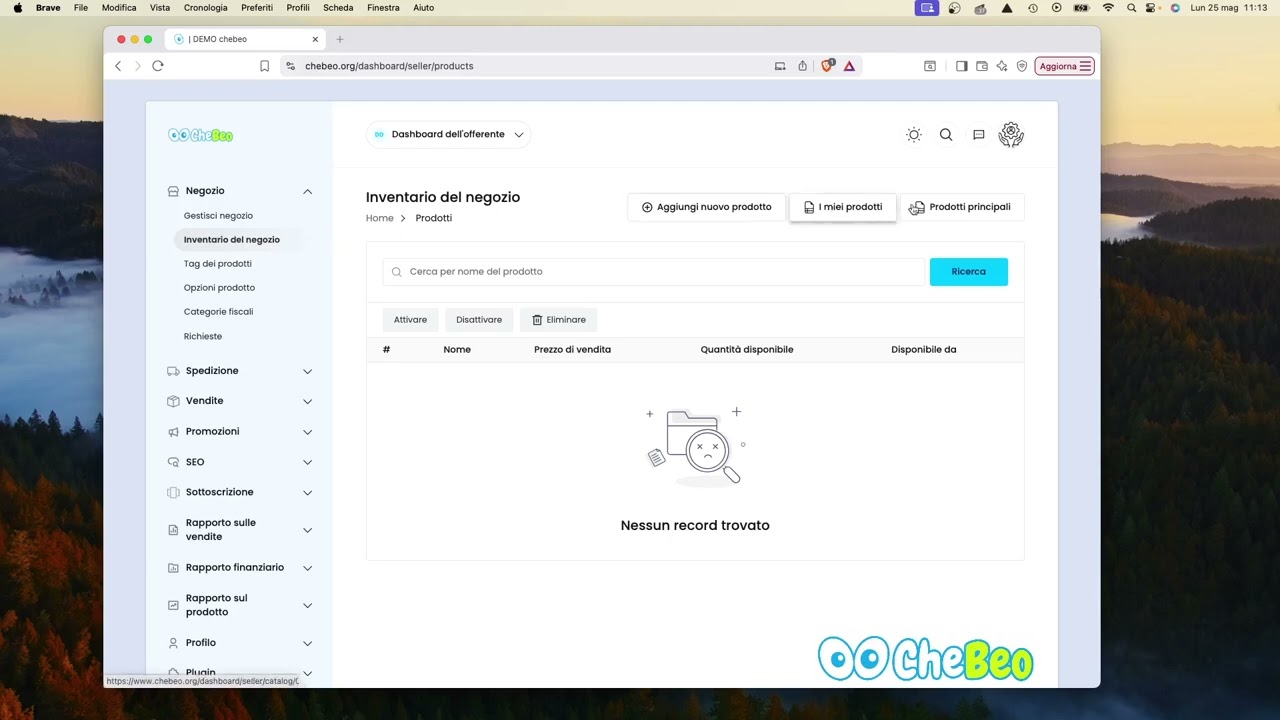Screen dimensions: 1280x720
Task: Expand the Rapporto sulle vendite chevron
Action: [308, 530]
